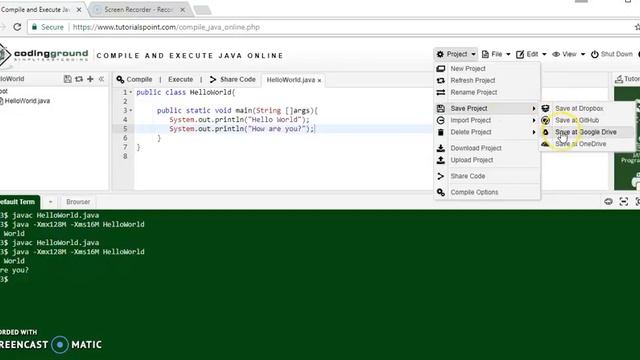Select HelloWorld.java in the file tree

click(27, 100)
